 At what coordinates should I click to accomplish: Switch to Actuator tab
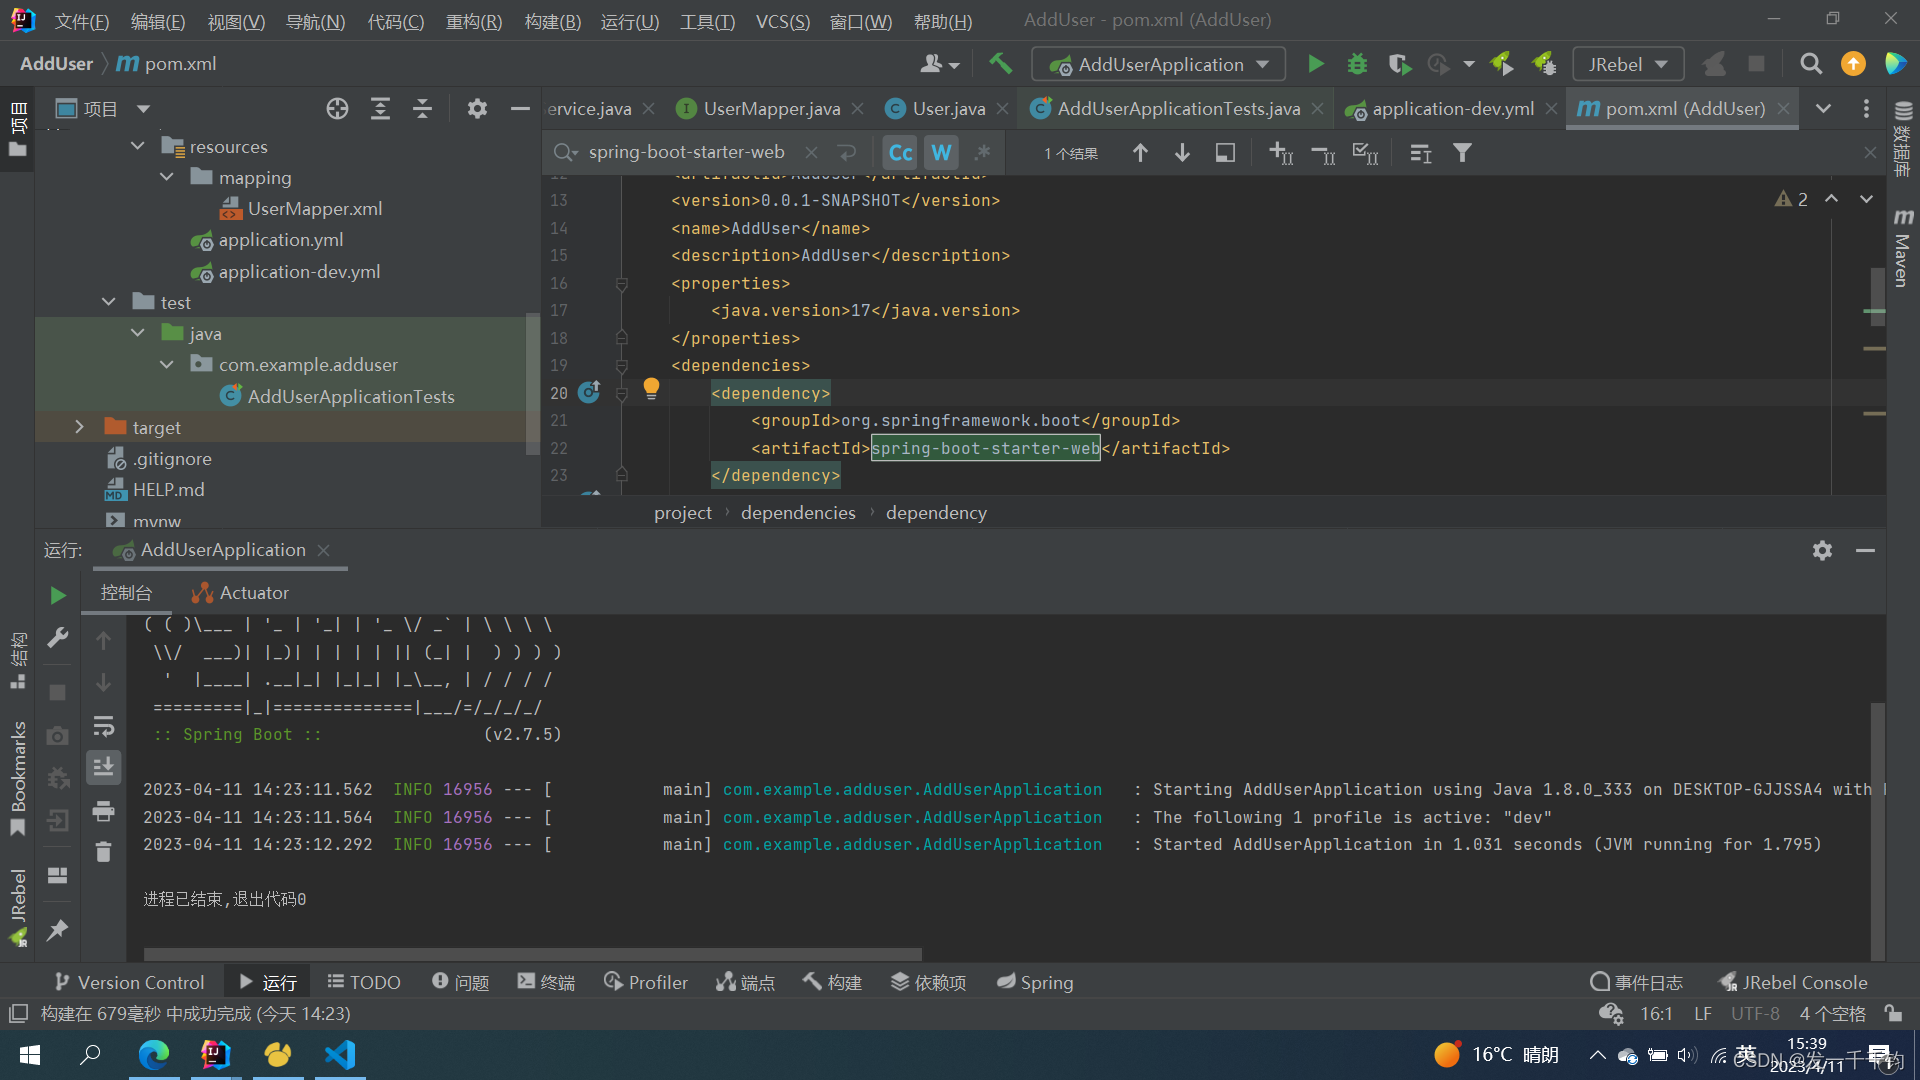pos(240,593)
